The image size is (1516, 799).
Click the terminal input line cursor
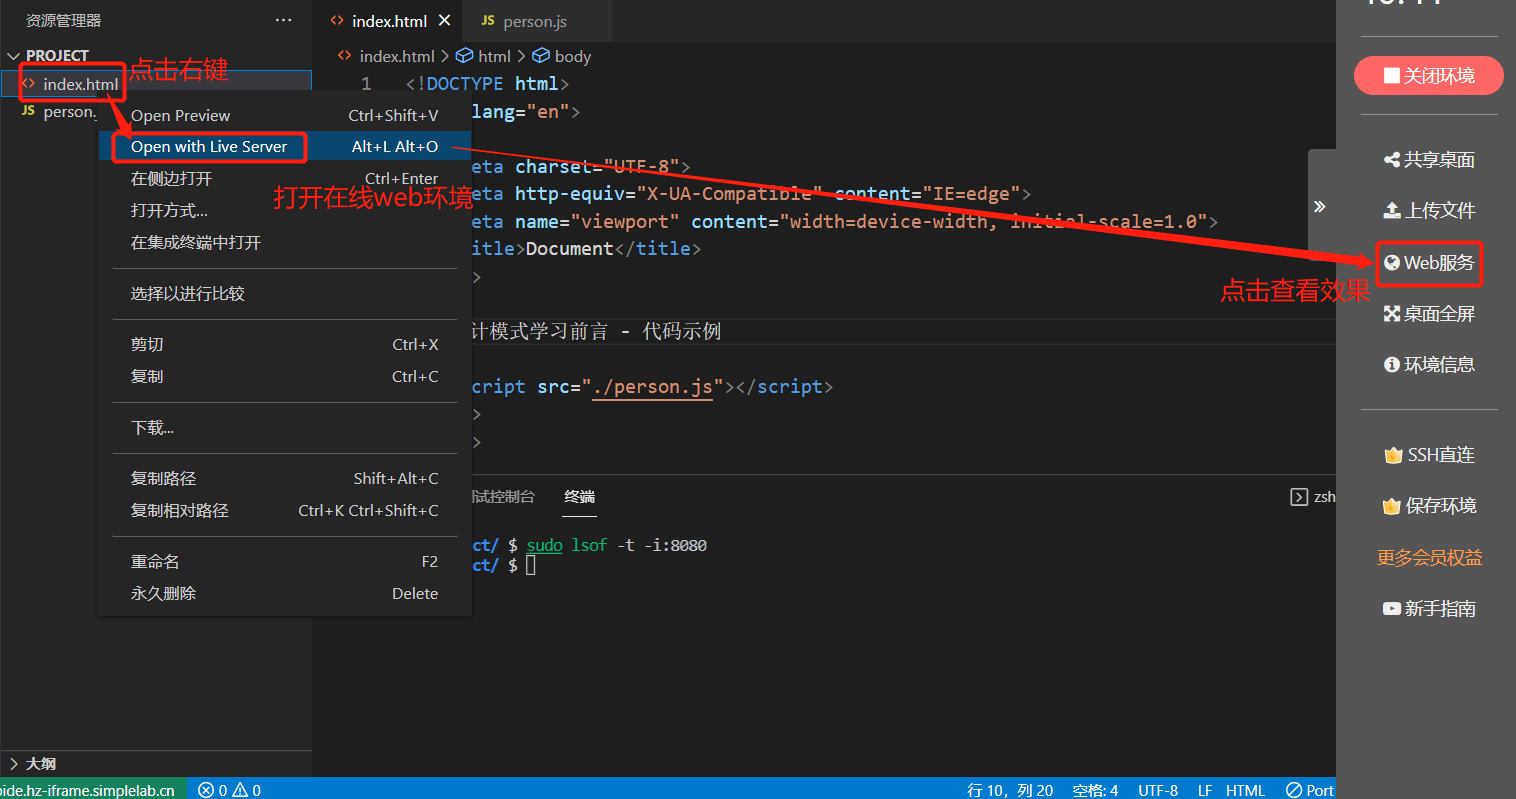[x=531, y=565]
